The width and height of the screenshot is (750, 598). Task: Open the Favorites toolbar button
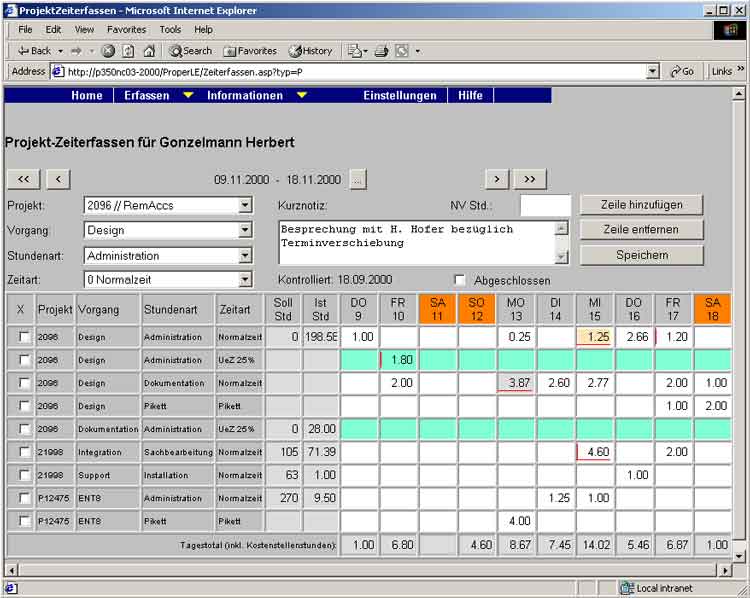[x=250, y=51]
